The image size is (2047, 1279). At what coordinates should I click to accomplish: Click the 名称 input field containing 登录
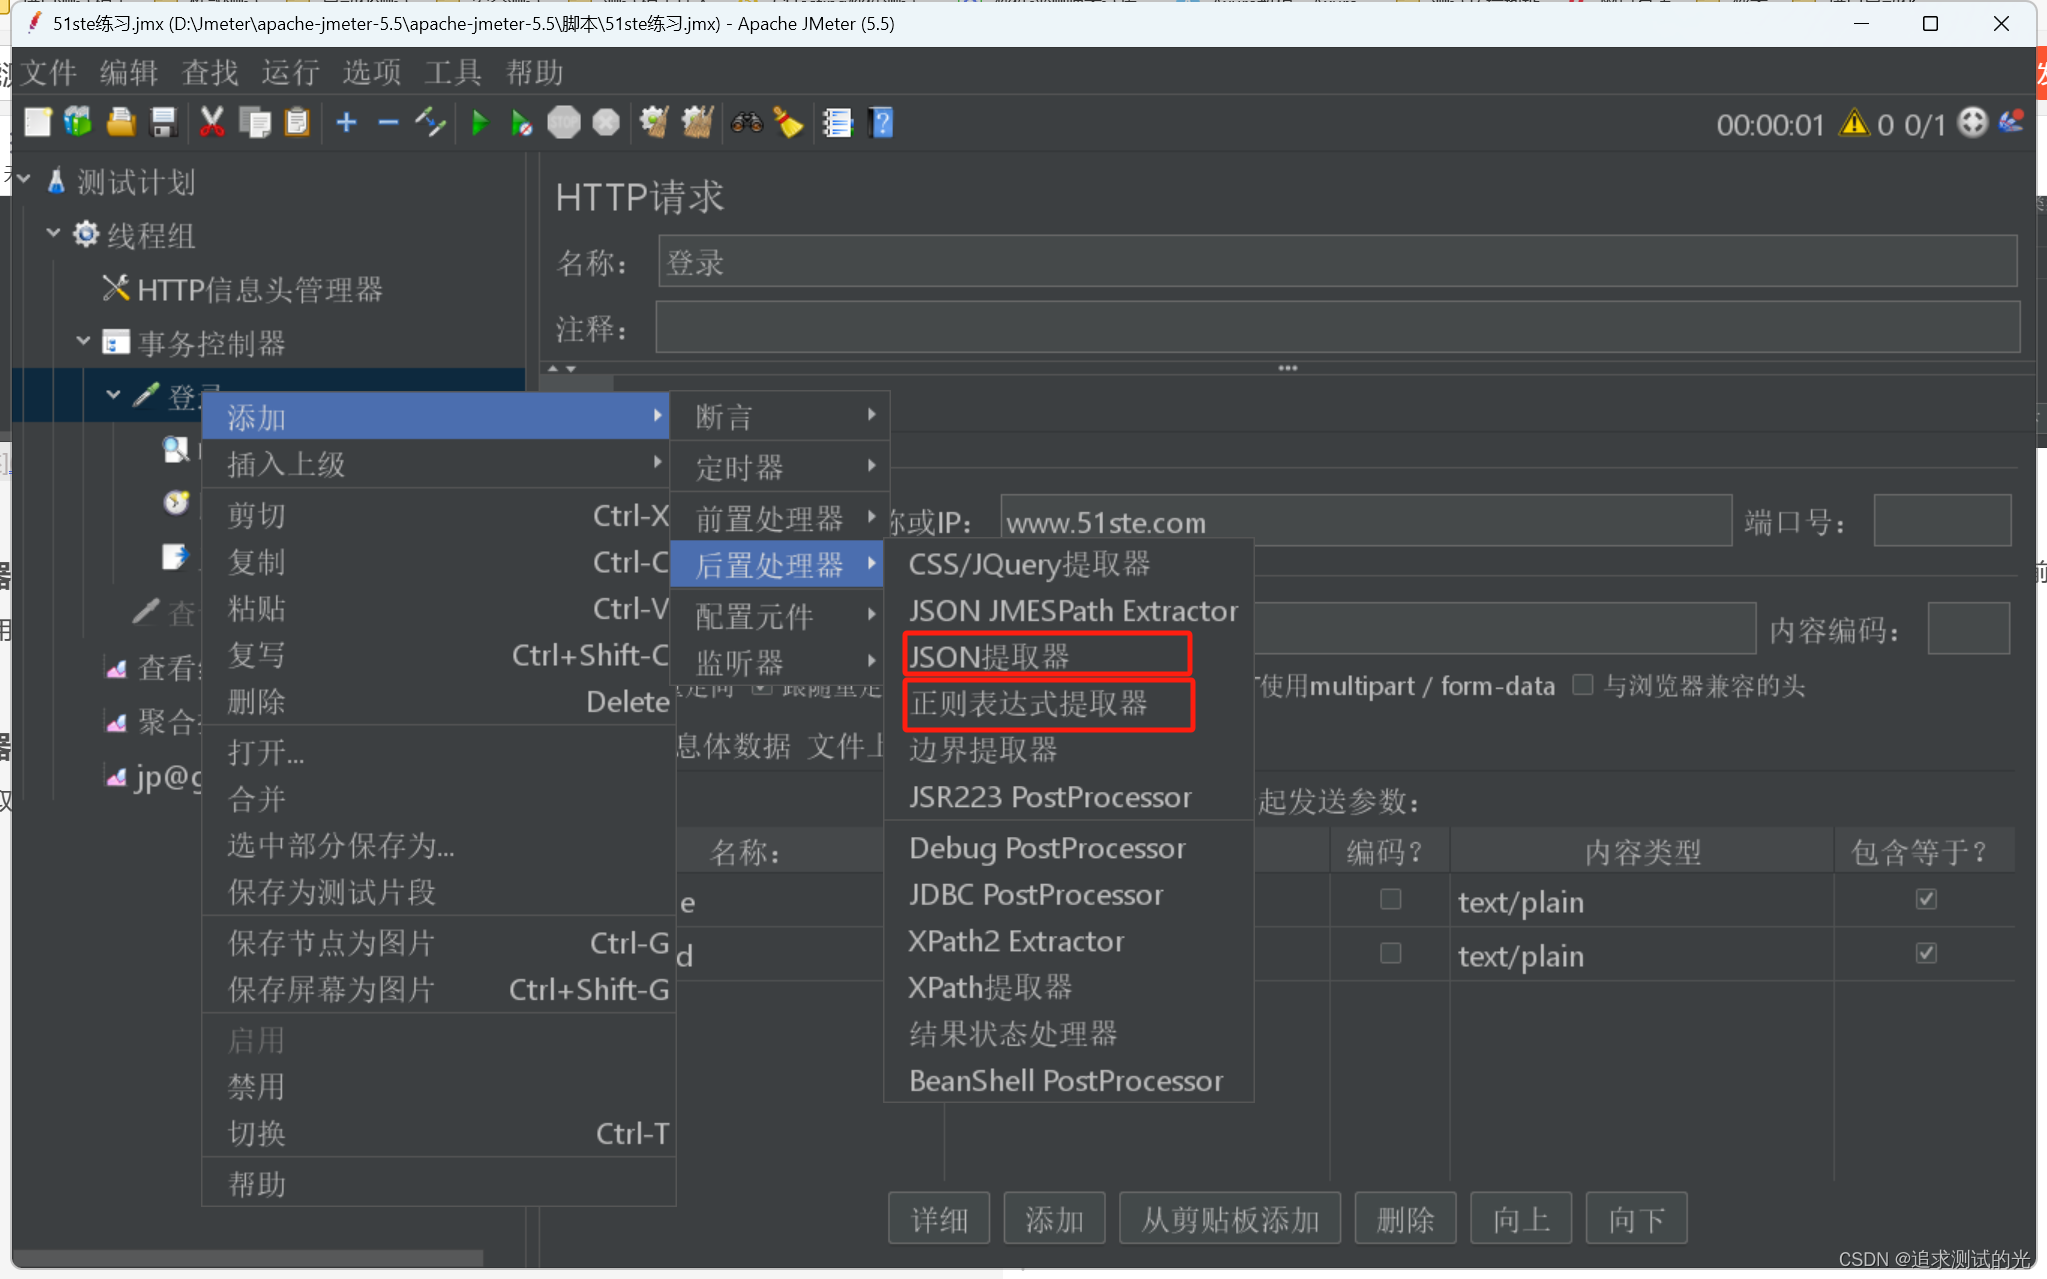1337,262
